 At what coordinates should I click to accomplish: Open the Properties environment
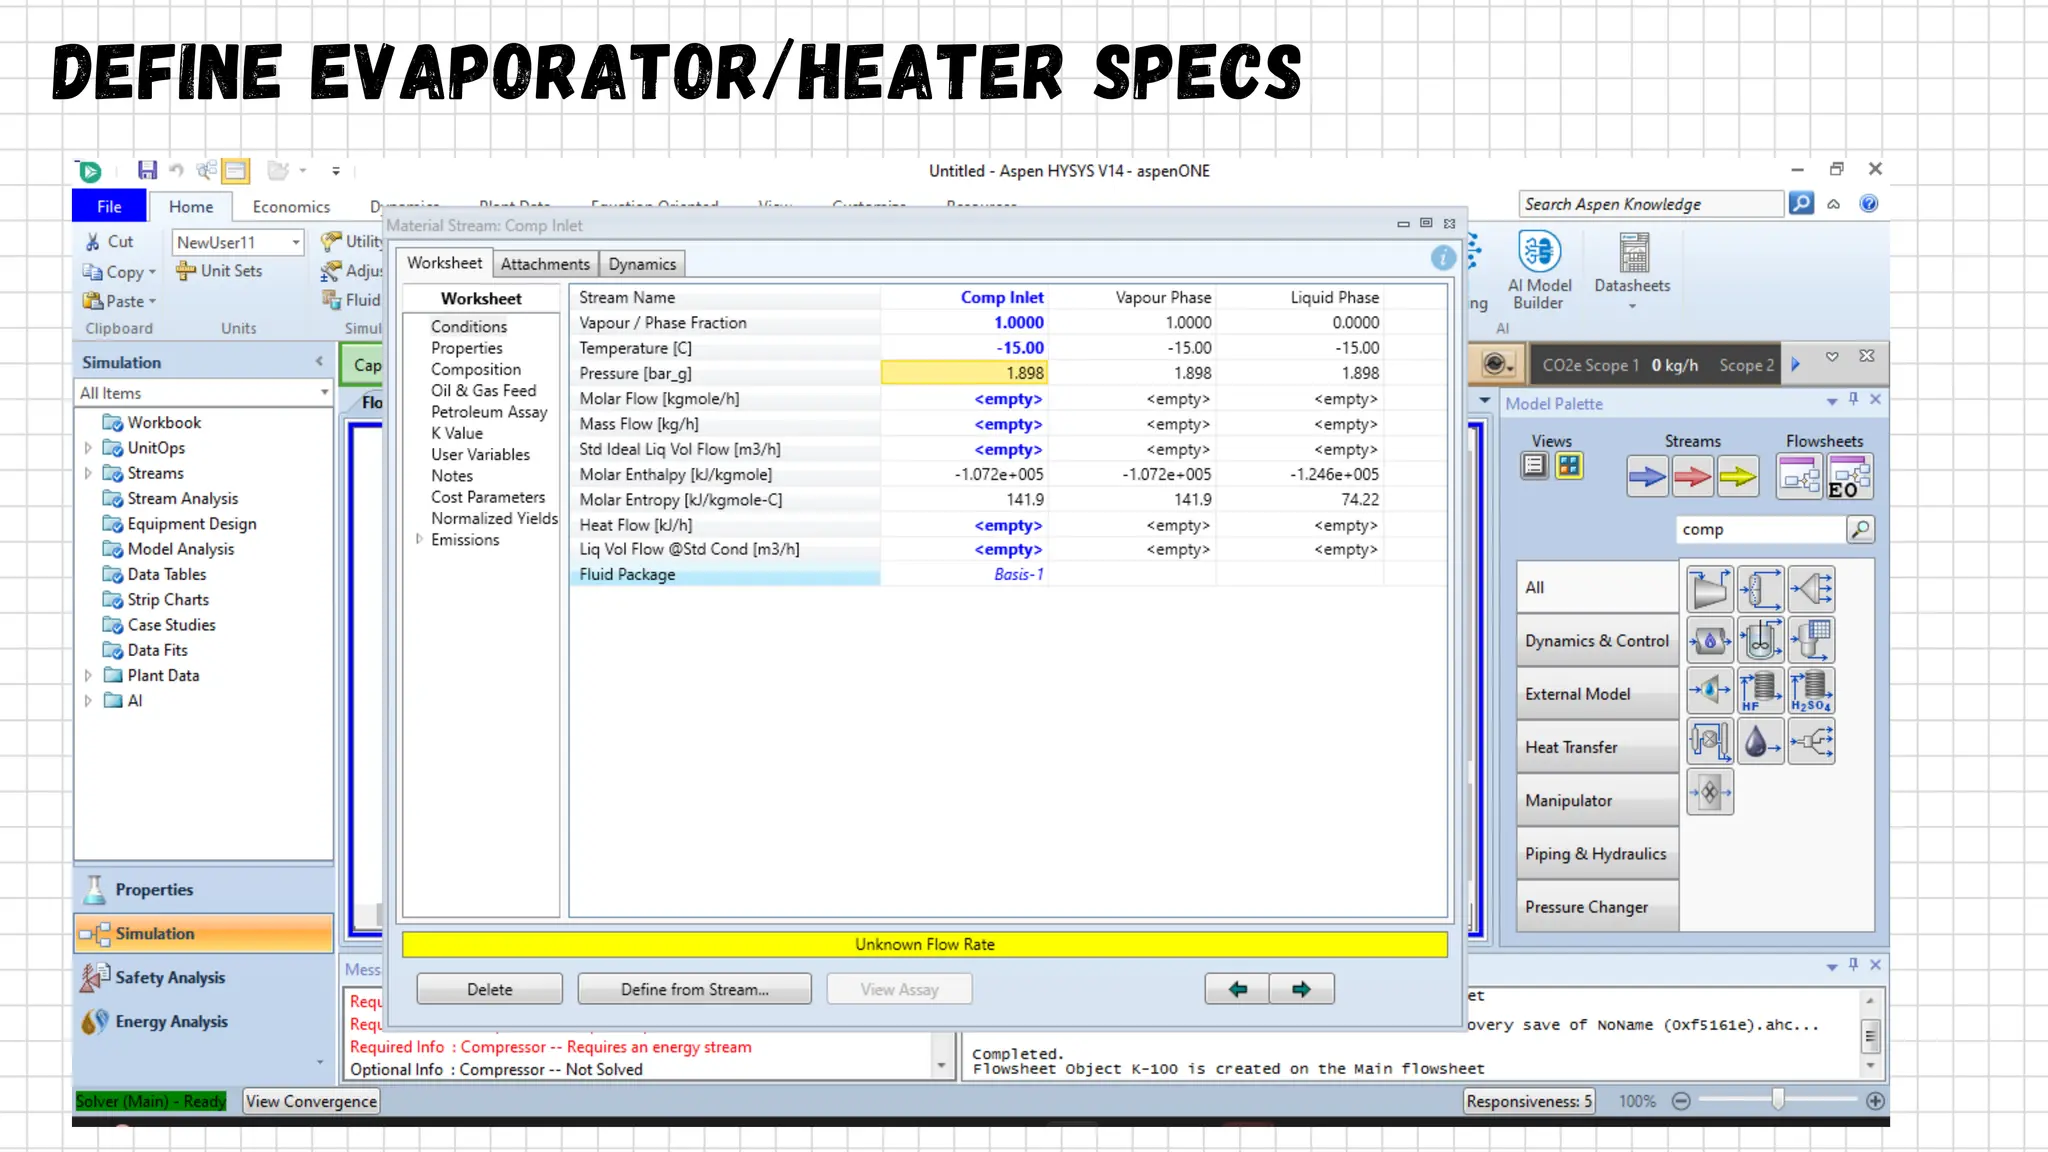pyautogui.click(x=204, y=889)
